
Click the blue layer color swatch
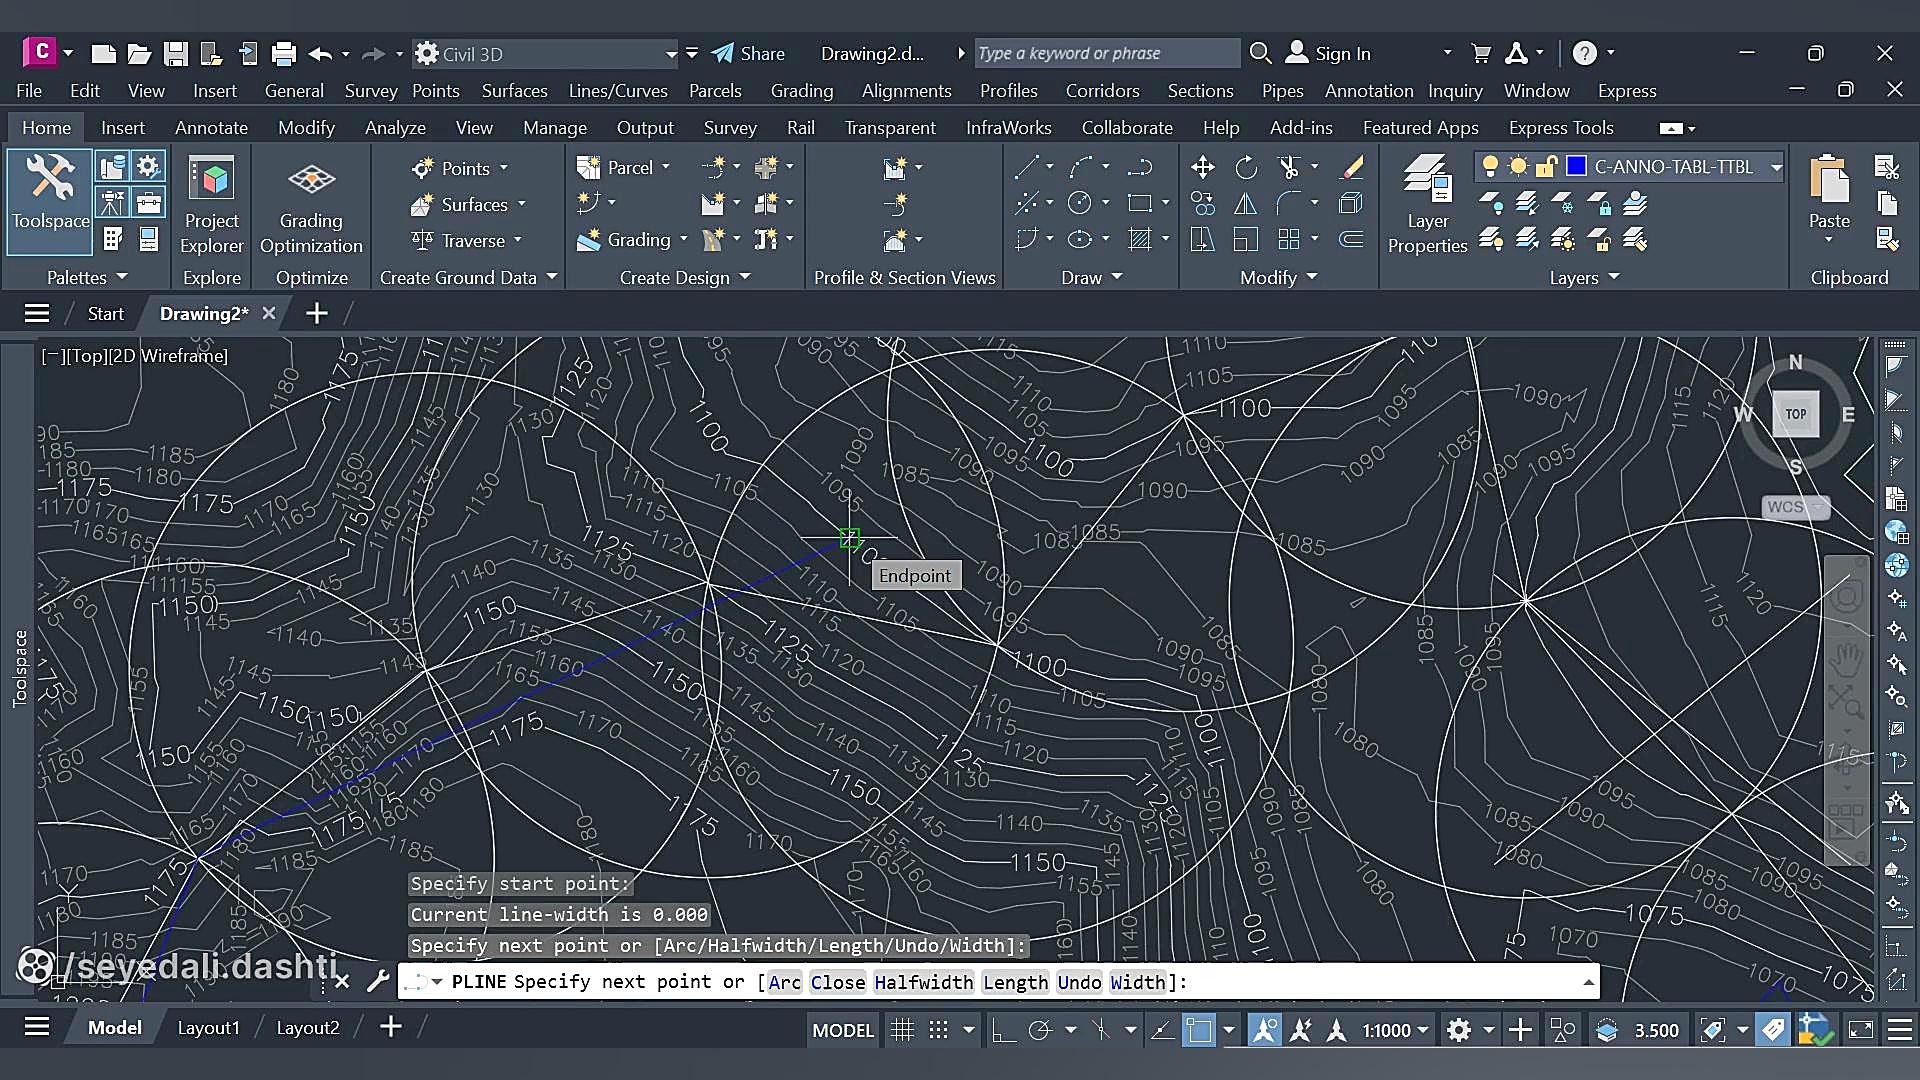point(1576,167)
